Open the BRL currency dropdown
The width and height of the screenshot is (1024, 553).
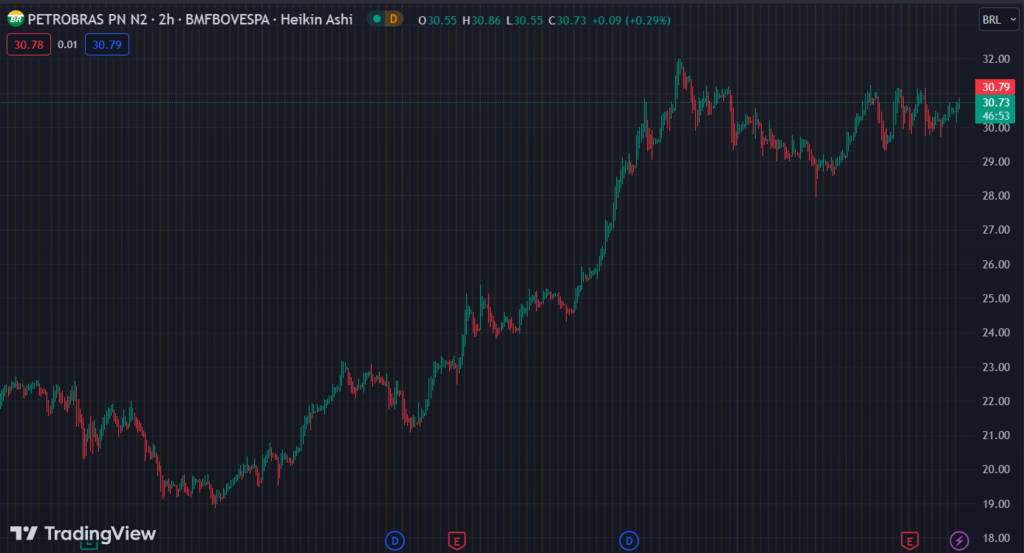(996, 19)
